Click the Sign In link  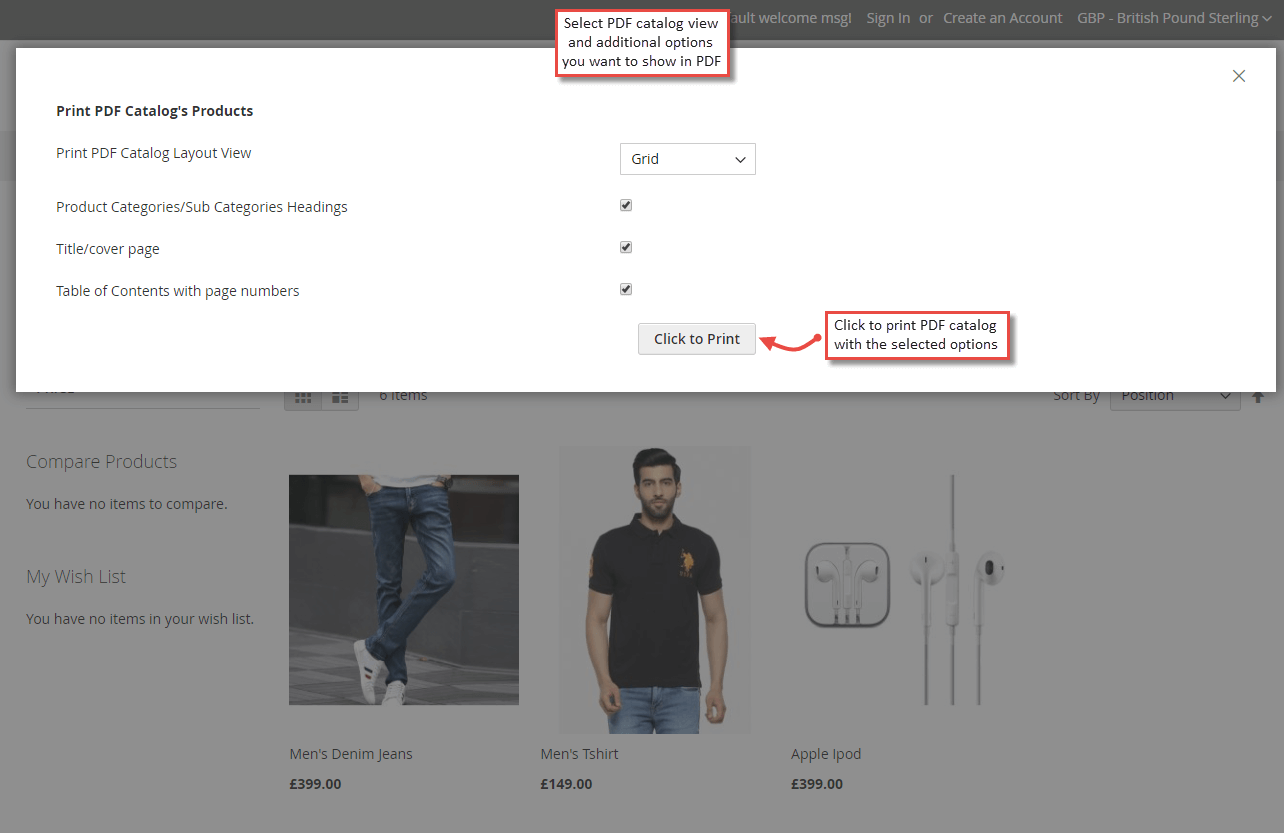pyautogui.click(x=887, y=17)
